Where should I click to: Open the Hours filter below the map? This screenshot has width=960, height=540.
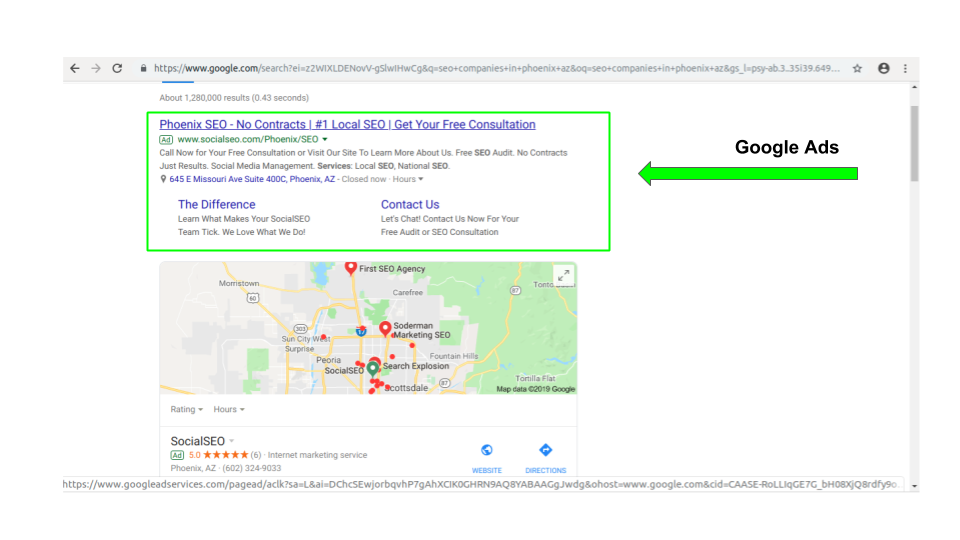click(229, 410)
